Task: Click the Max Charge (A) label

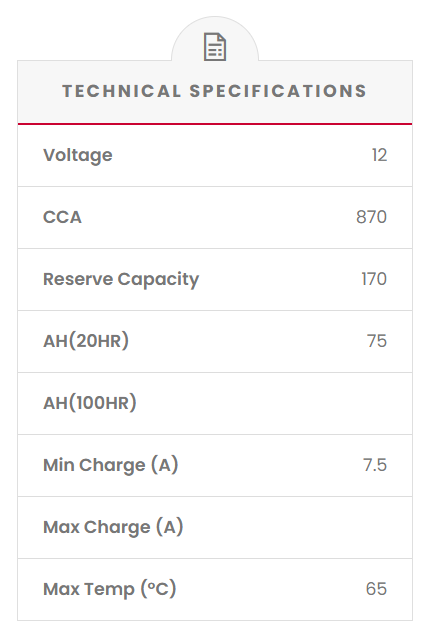Action: click(113, 527)
